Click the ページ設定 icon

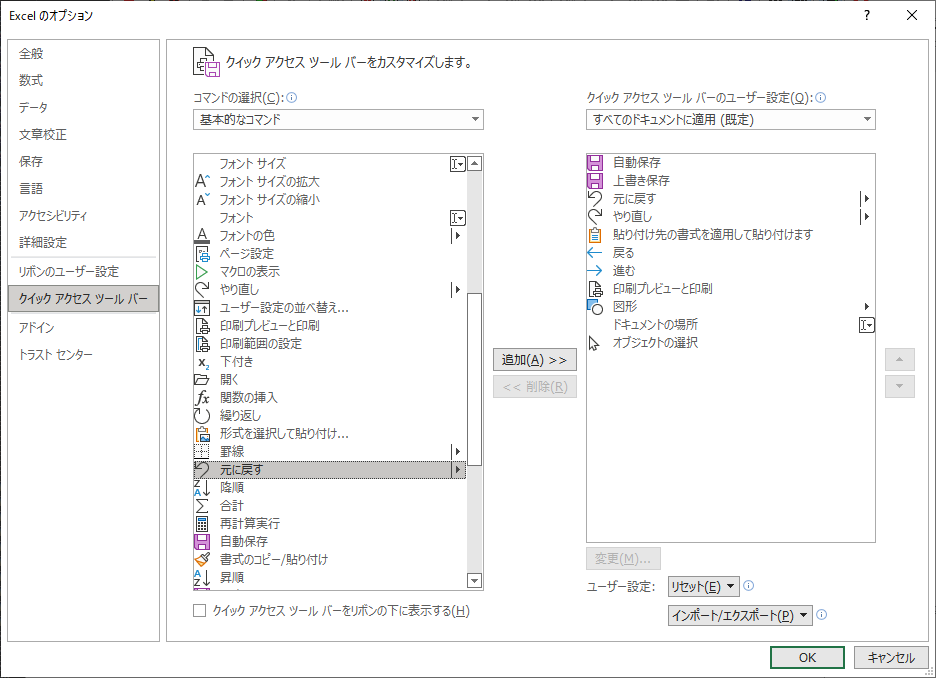click(x=202, y=254)
